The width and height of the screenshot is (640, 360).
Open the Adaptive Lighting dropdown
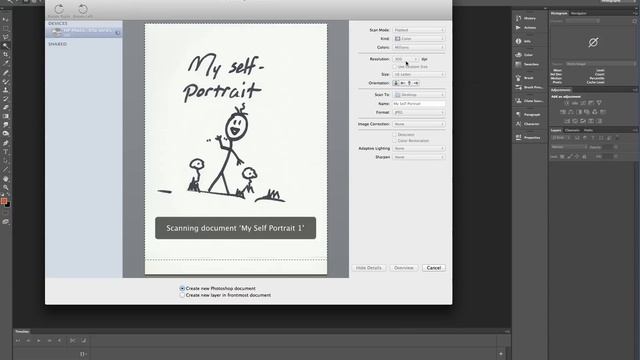[x=419, y=148]
